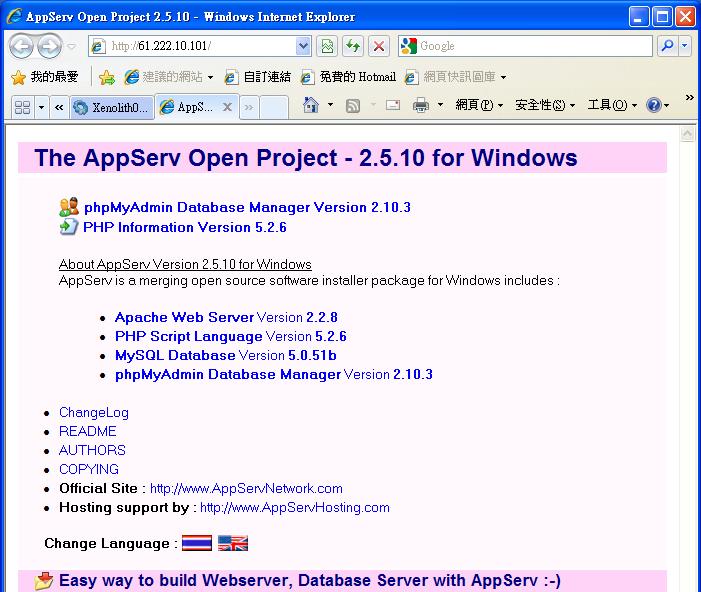The height and width of the screenshot is (592, 701).
Task: Run search with the magnifier button
Action: coord(667,46)
